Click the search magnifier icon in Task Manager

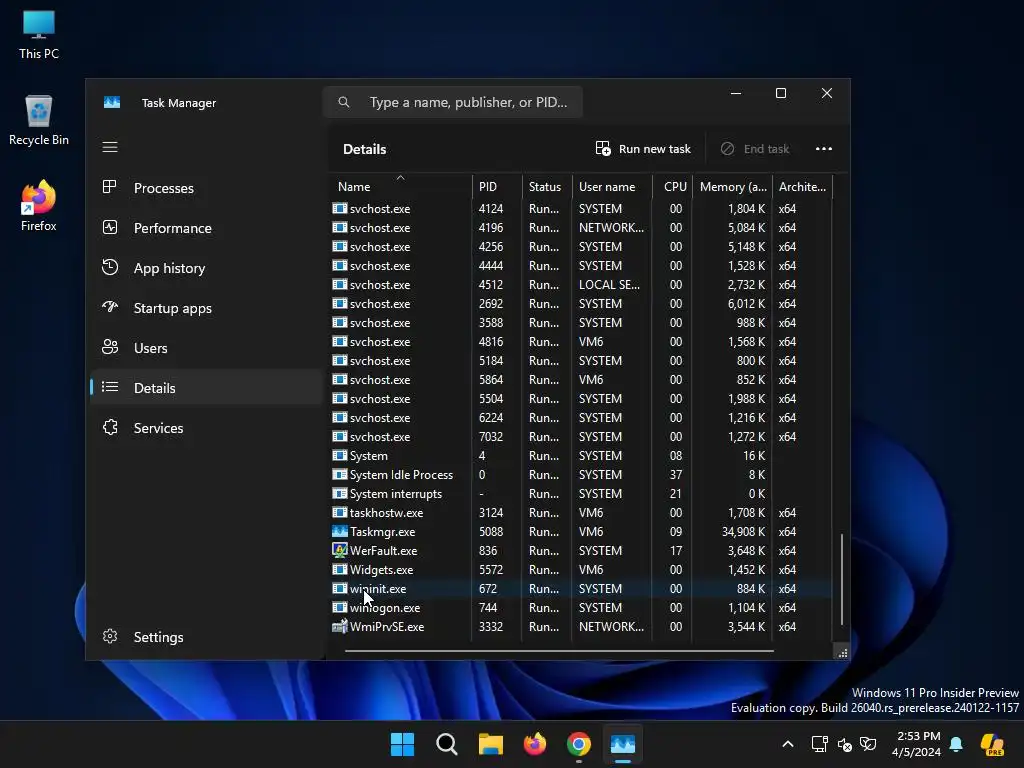344,102
